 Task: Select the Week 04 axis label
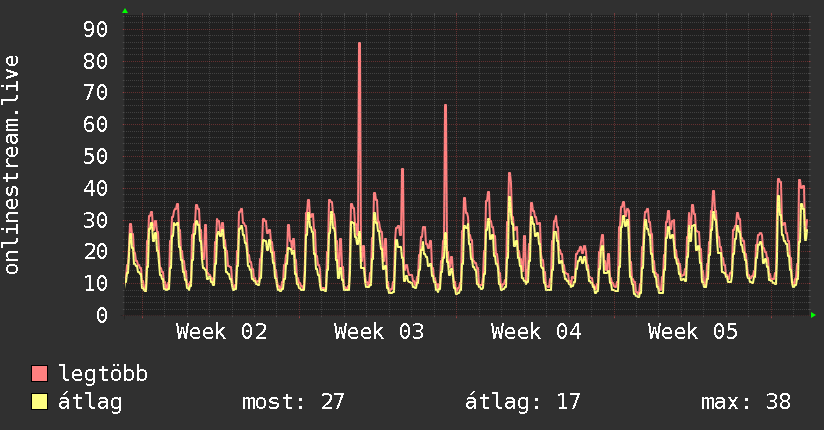pos(535,331)
